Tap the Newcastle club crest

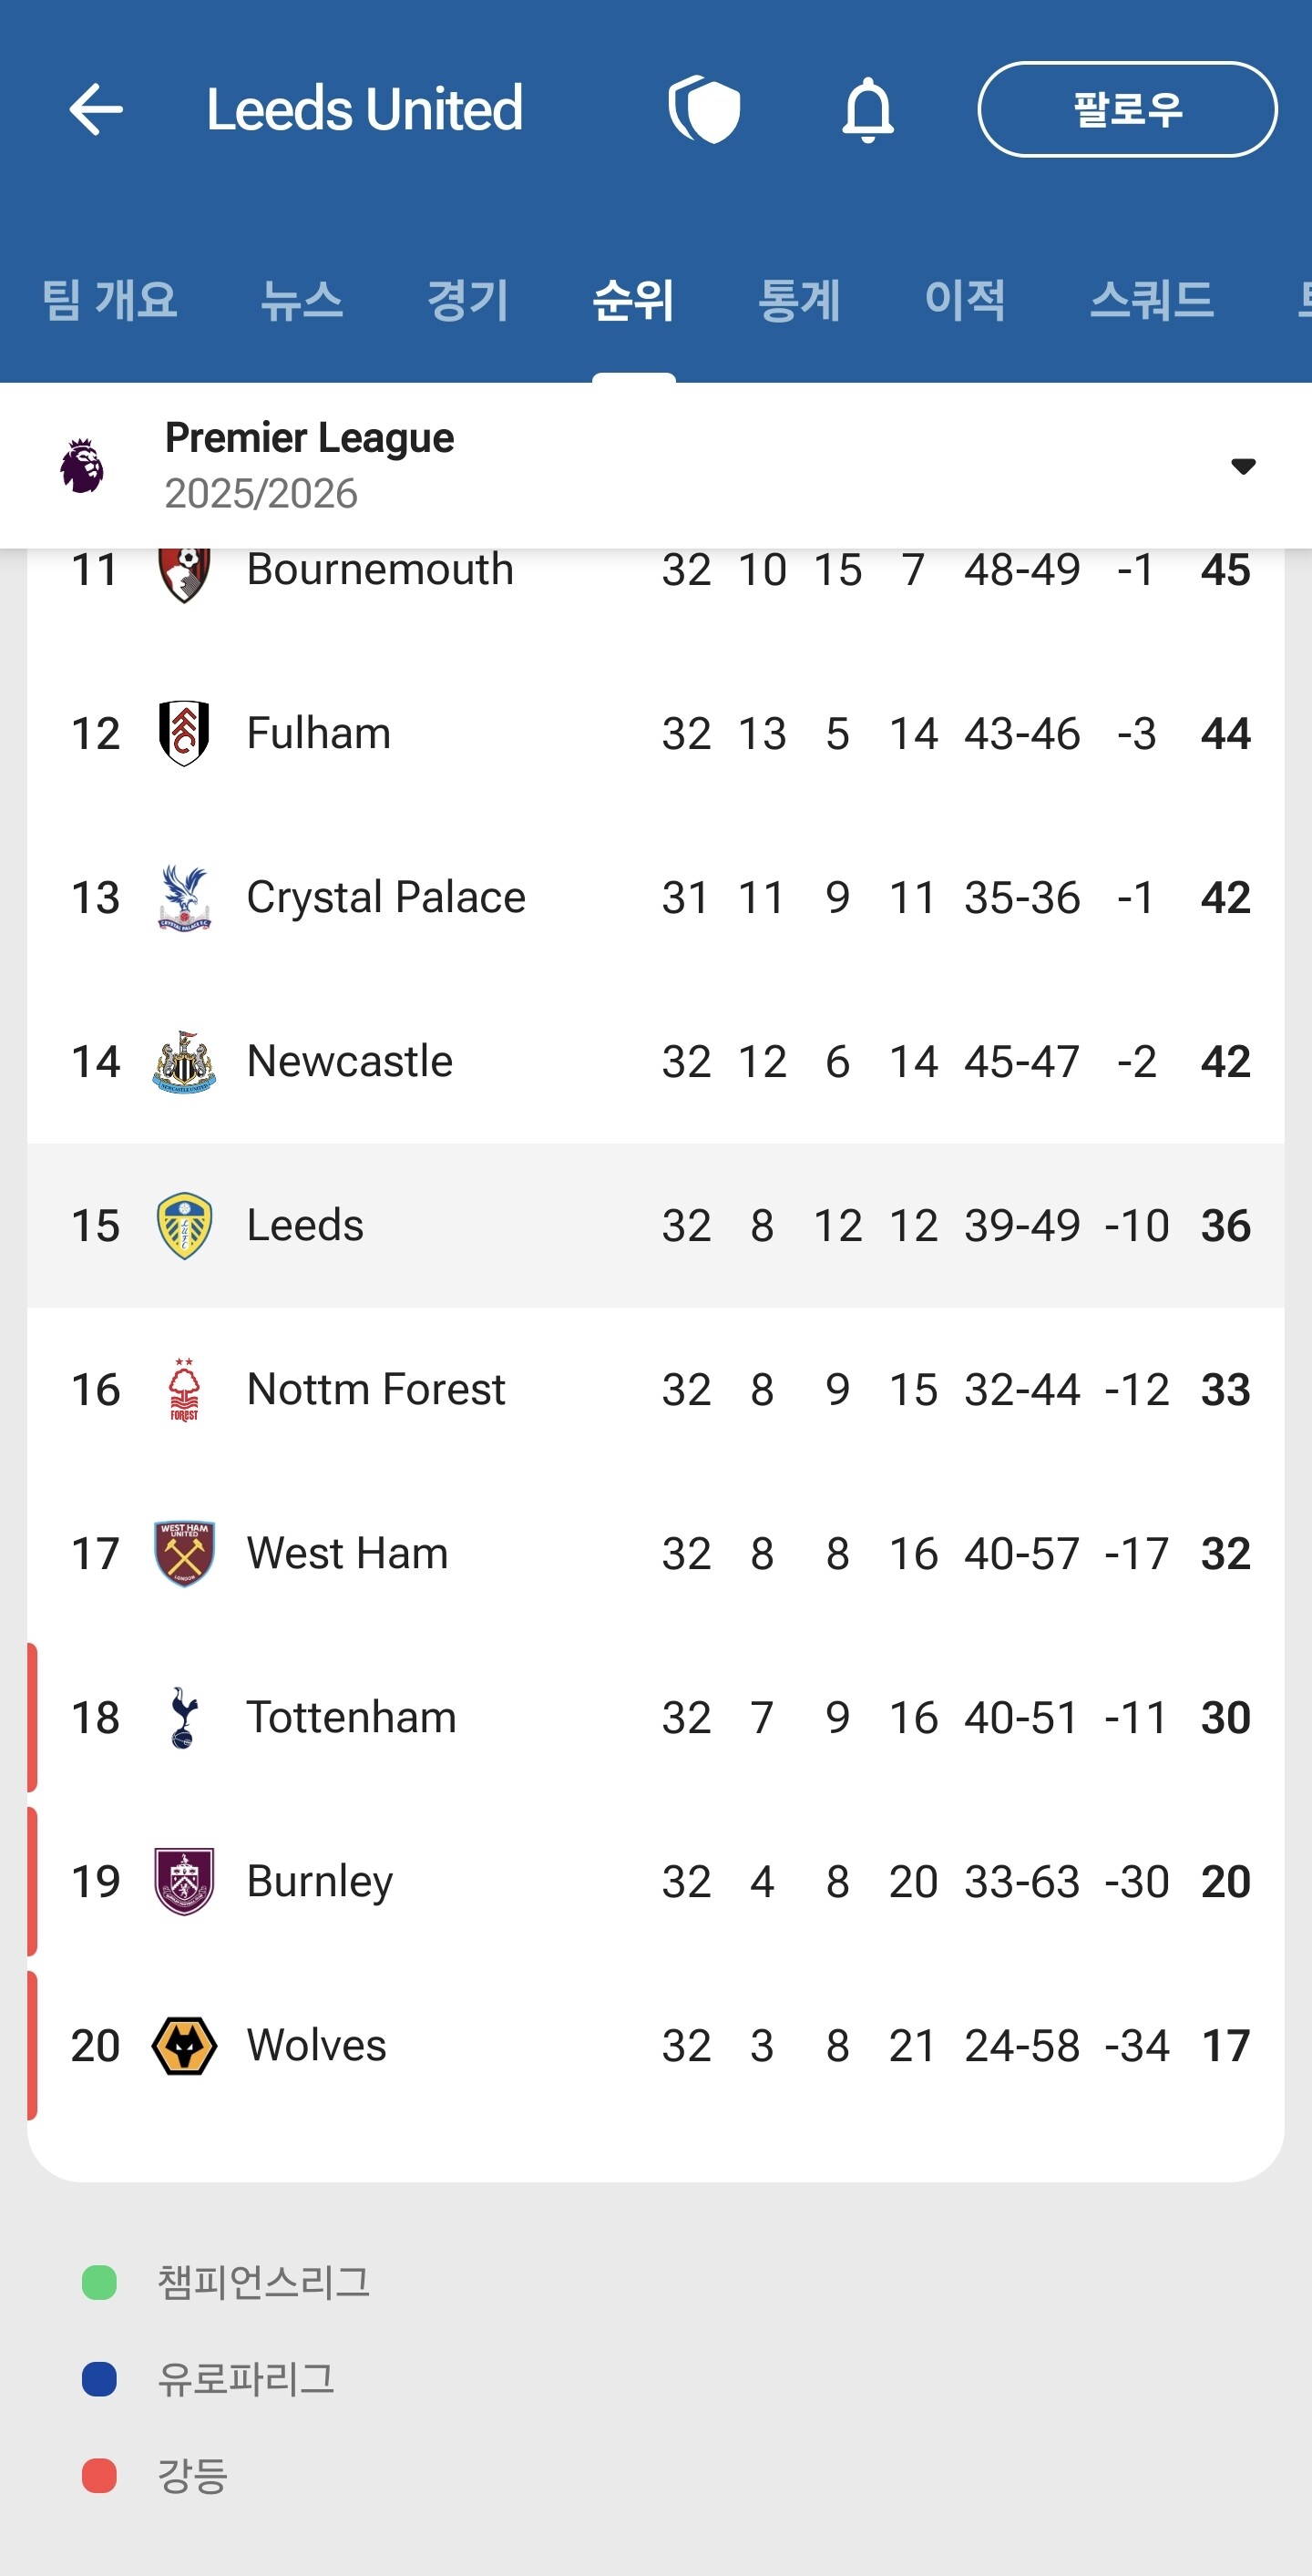[184, 1061]
